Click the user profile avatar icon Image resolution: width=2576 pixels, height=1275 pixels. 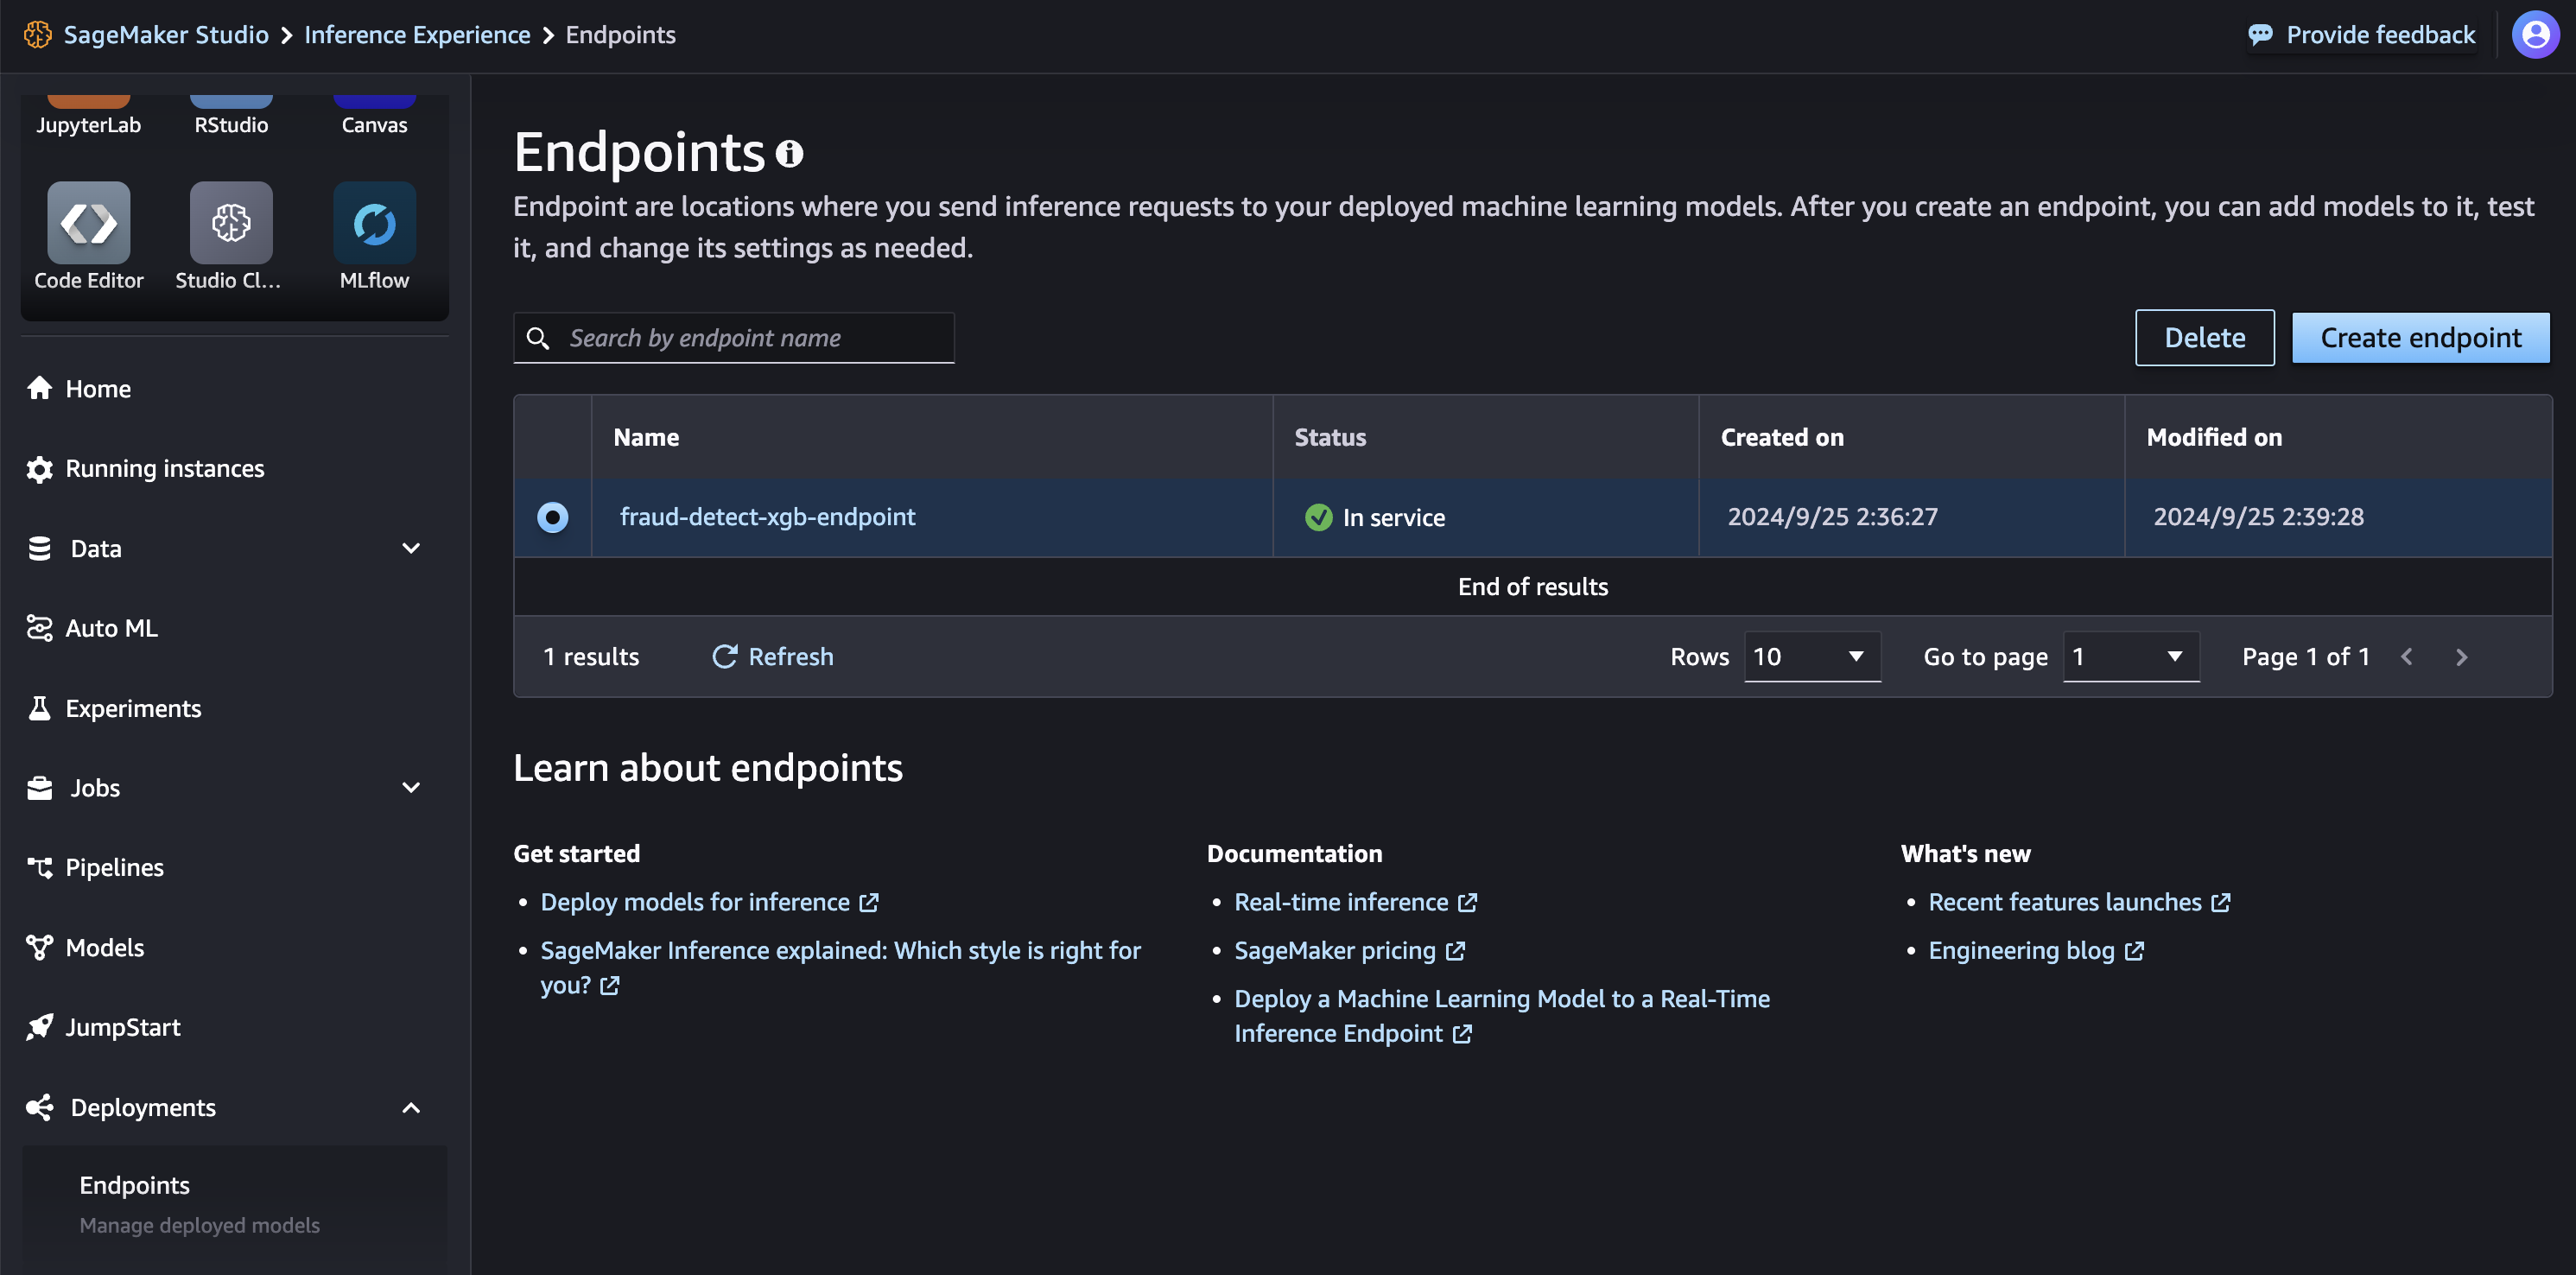click(2535, 35)
